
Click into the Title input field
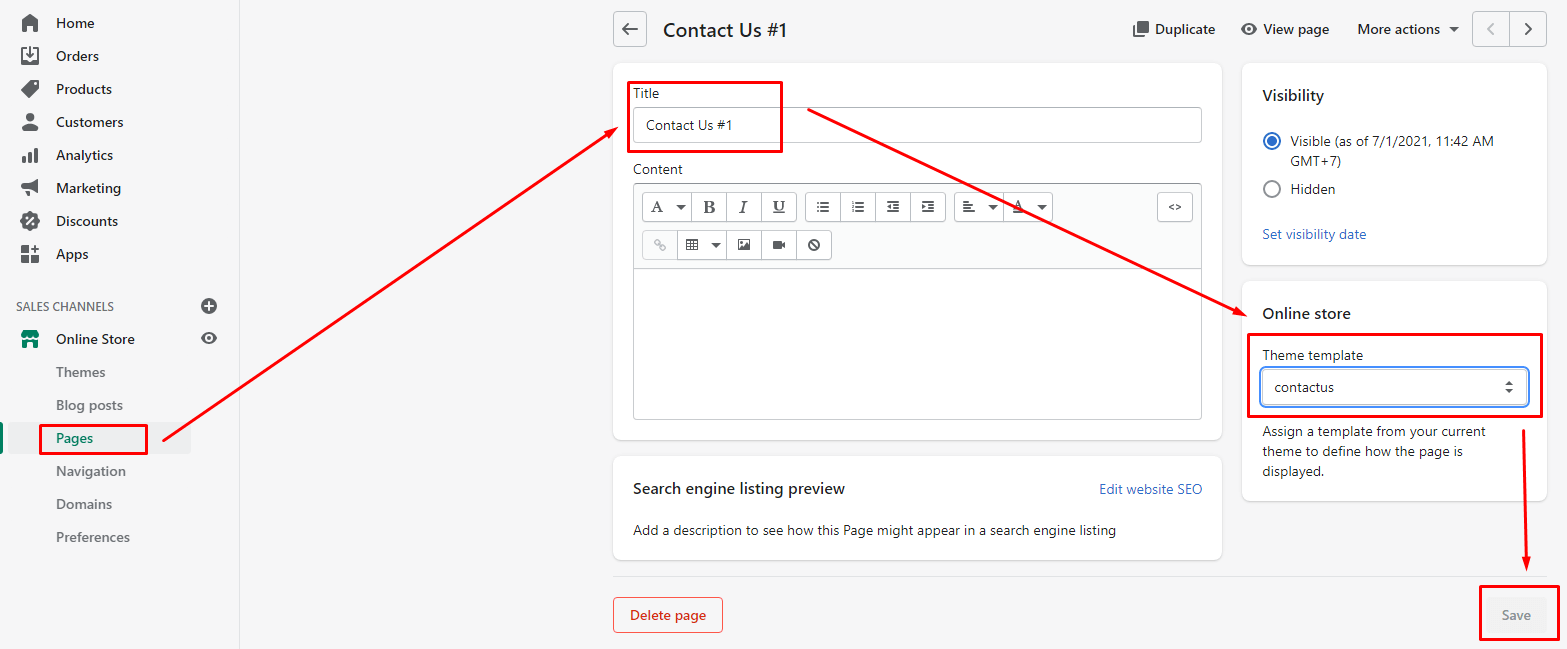[916, 125]
